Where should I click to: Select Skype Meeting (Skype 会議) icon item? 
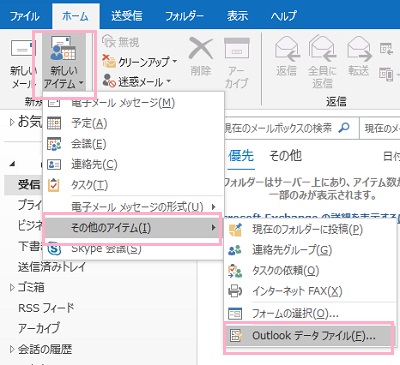(x=54, y=249)
